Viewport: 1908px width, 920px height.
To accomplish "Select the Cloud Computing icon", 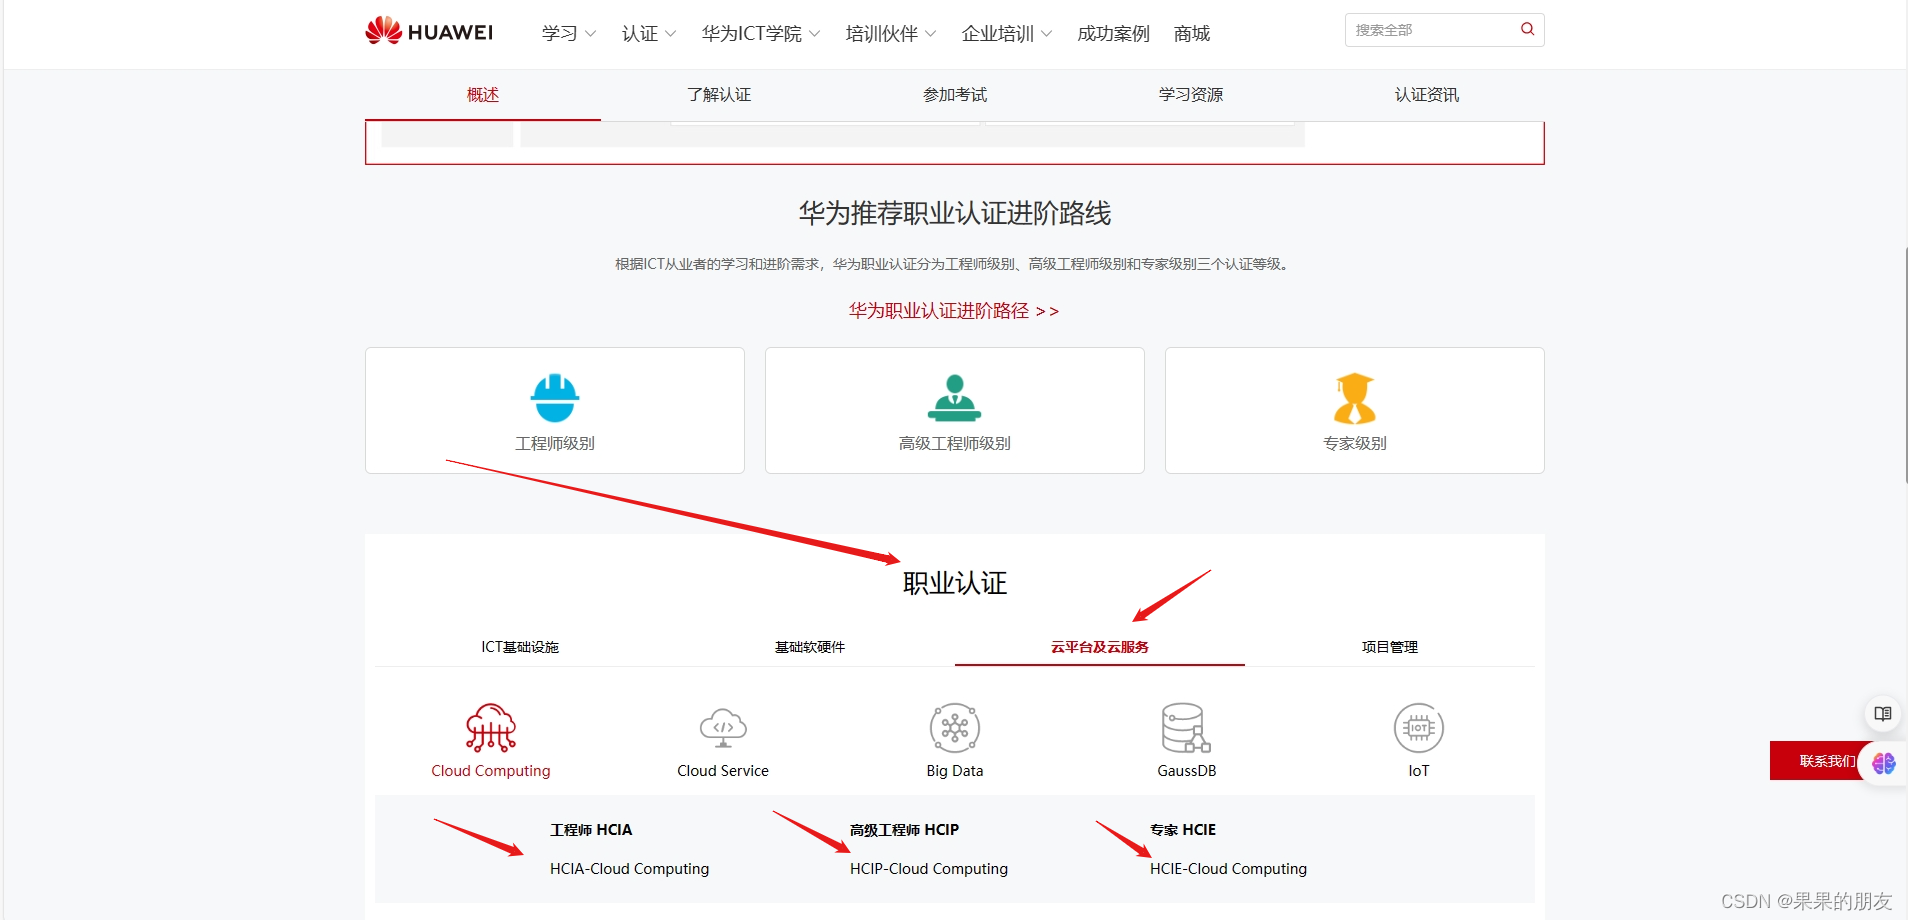I will coord(491,727).
